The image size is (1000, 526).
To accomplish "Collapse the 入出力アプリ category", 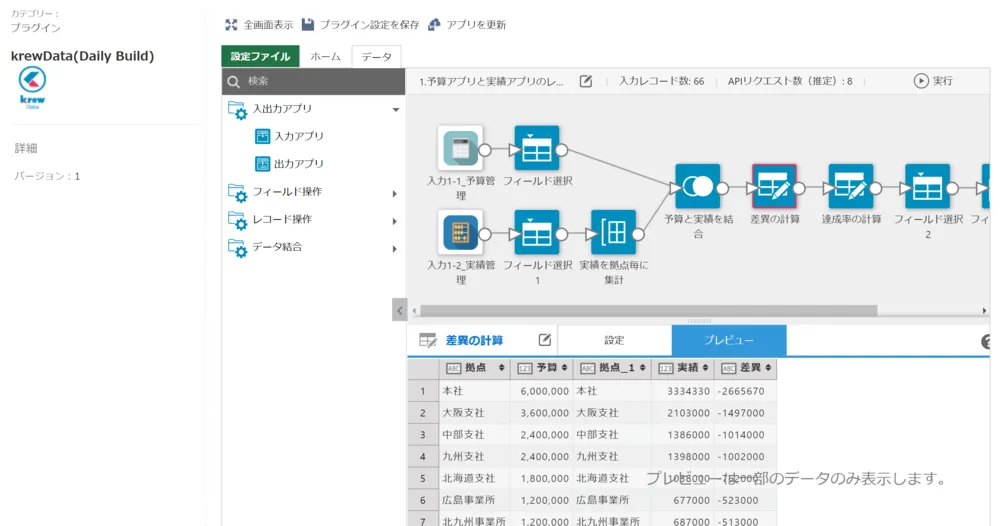I will (396, 109).
